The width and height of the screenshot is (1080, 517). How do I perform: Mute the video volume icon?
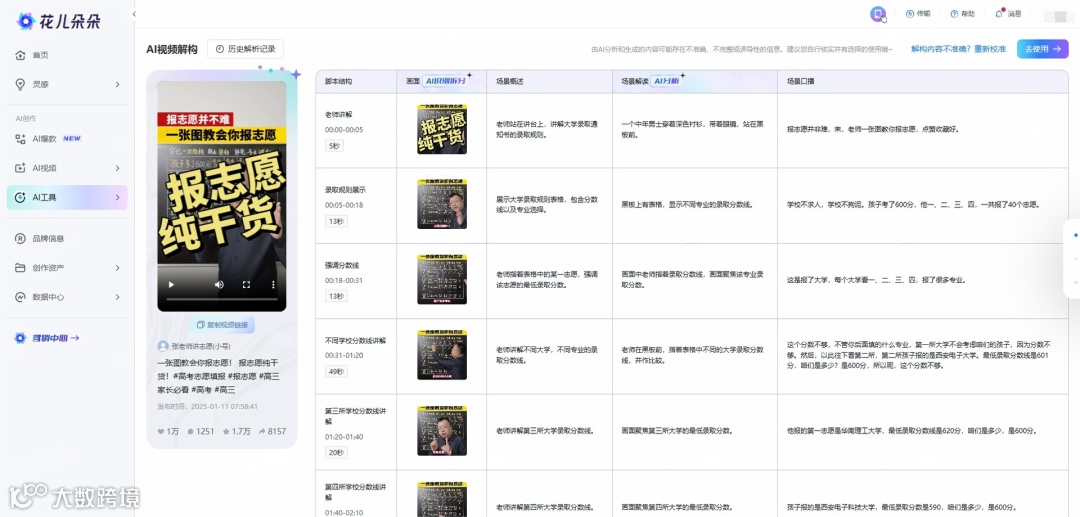[x=219, y=284]
